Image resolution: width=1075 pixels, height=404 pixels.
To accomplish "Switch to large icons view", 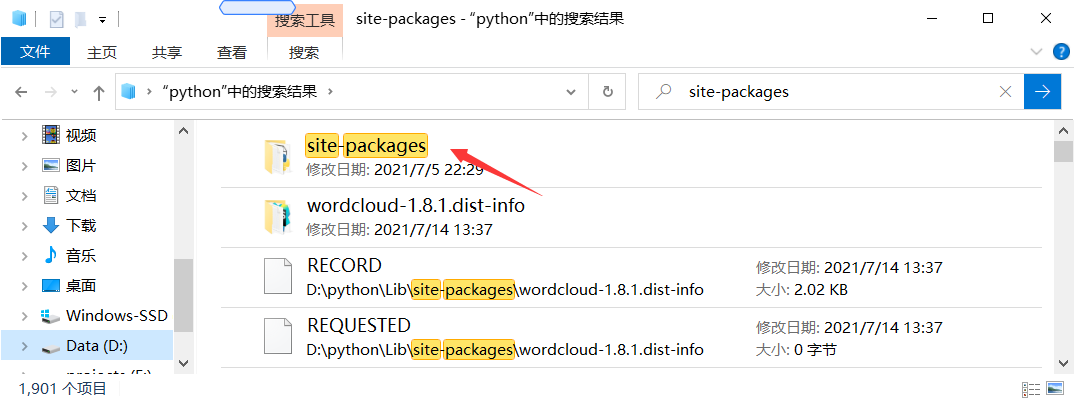I will [1055, 389].
